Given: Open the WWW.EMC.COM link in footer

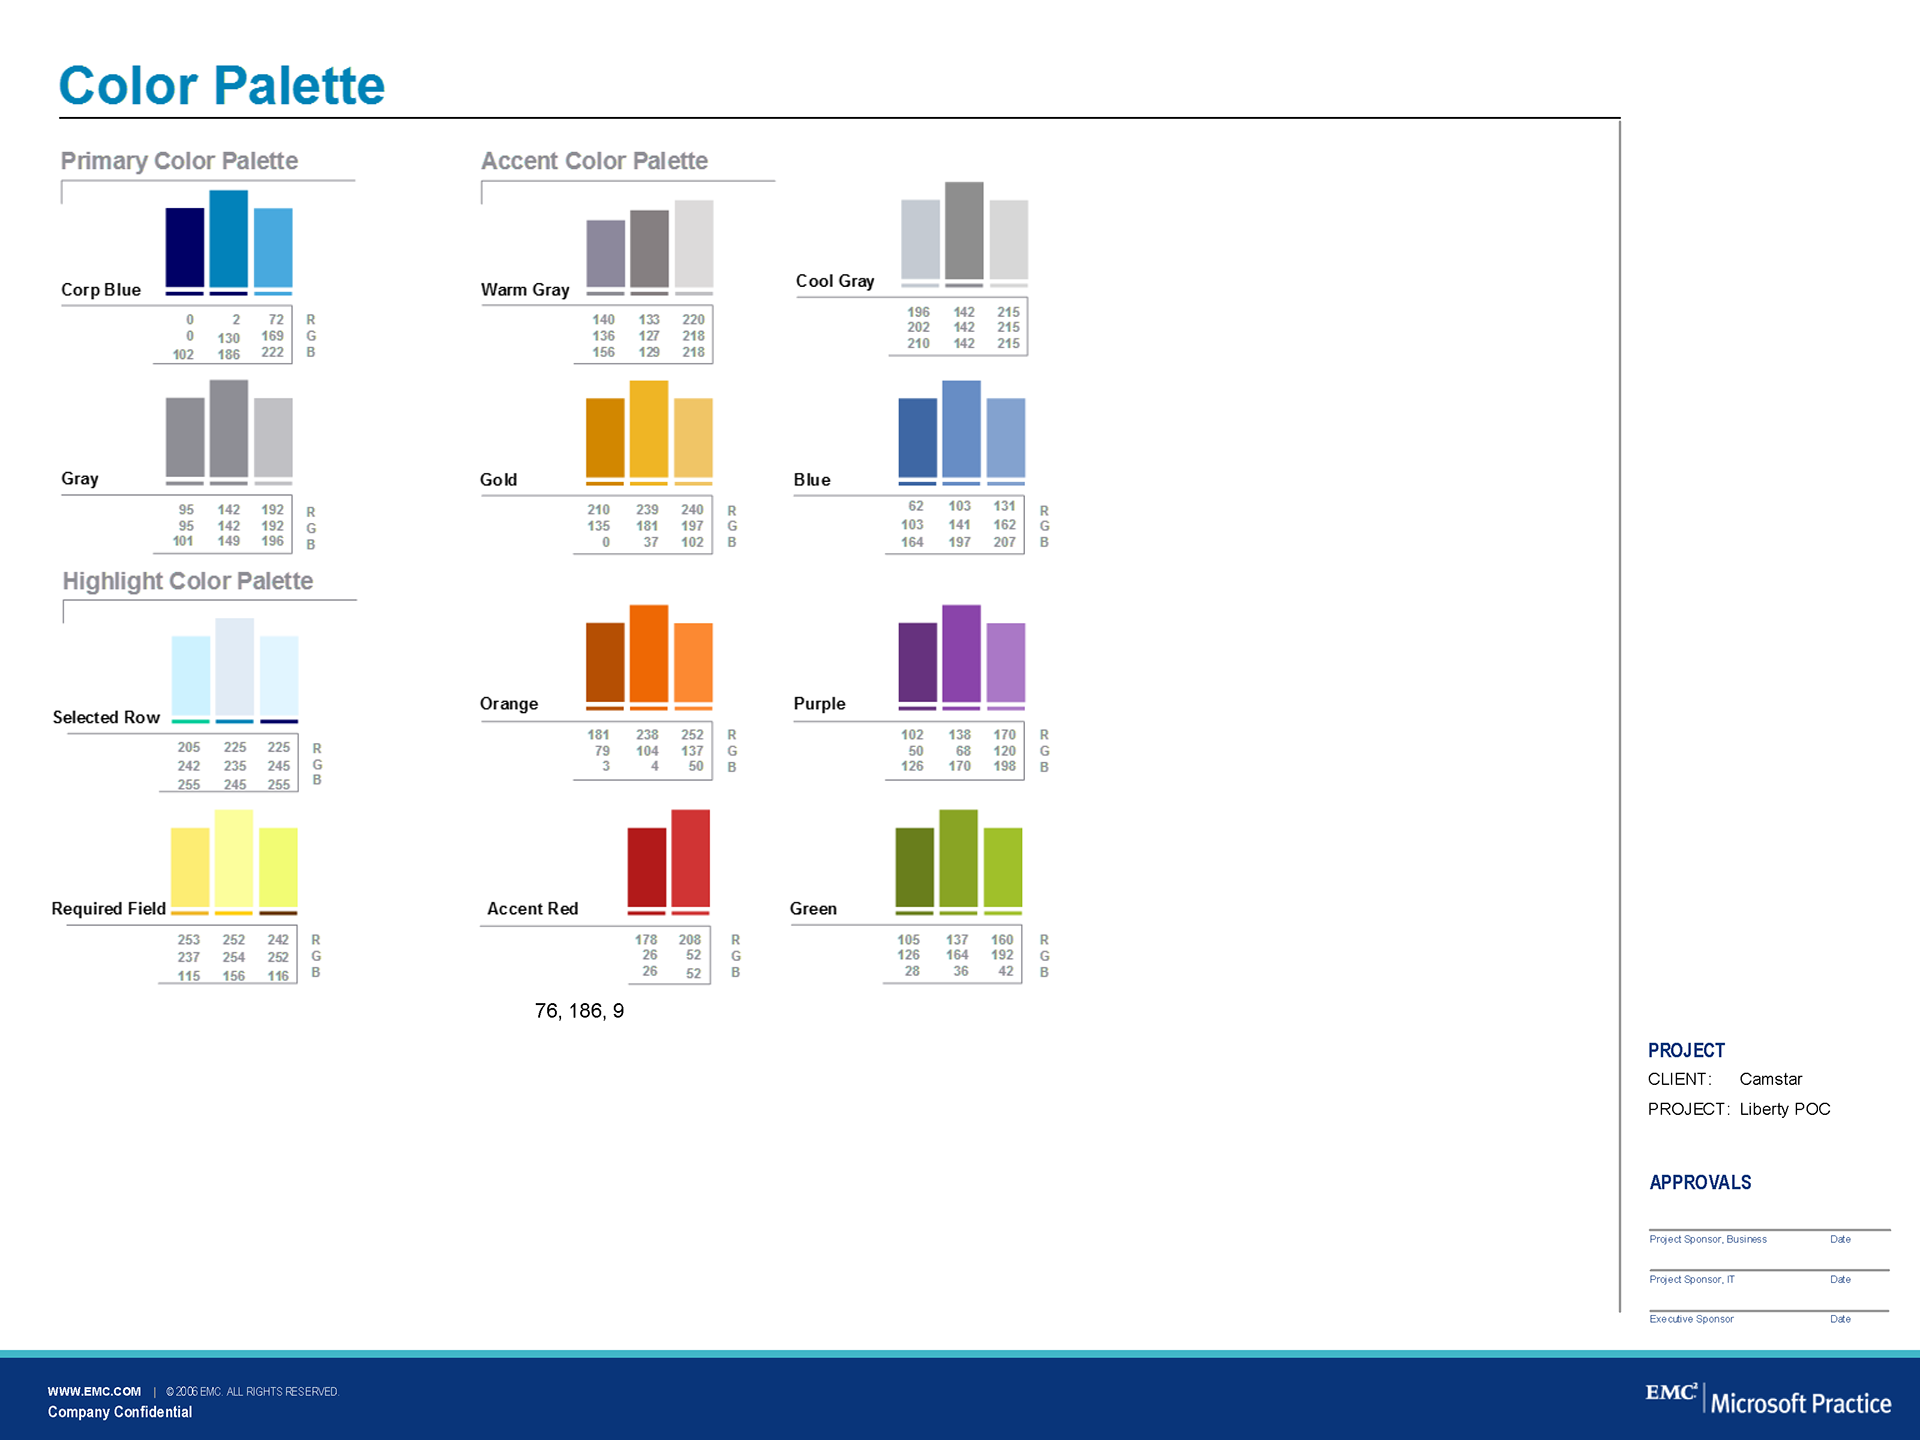Looking at the screenshot, I should tap(94, 1391).
